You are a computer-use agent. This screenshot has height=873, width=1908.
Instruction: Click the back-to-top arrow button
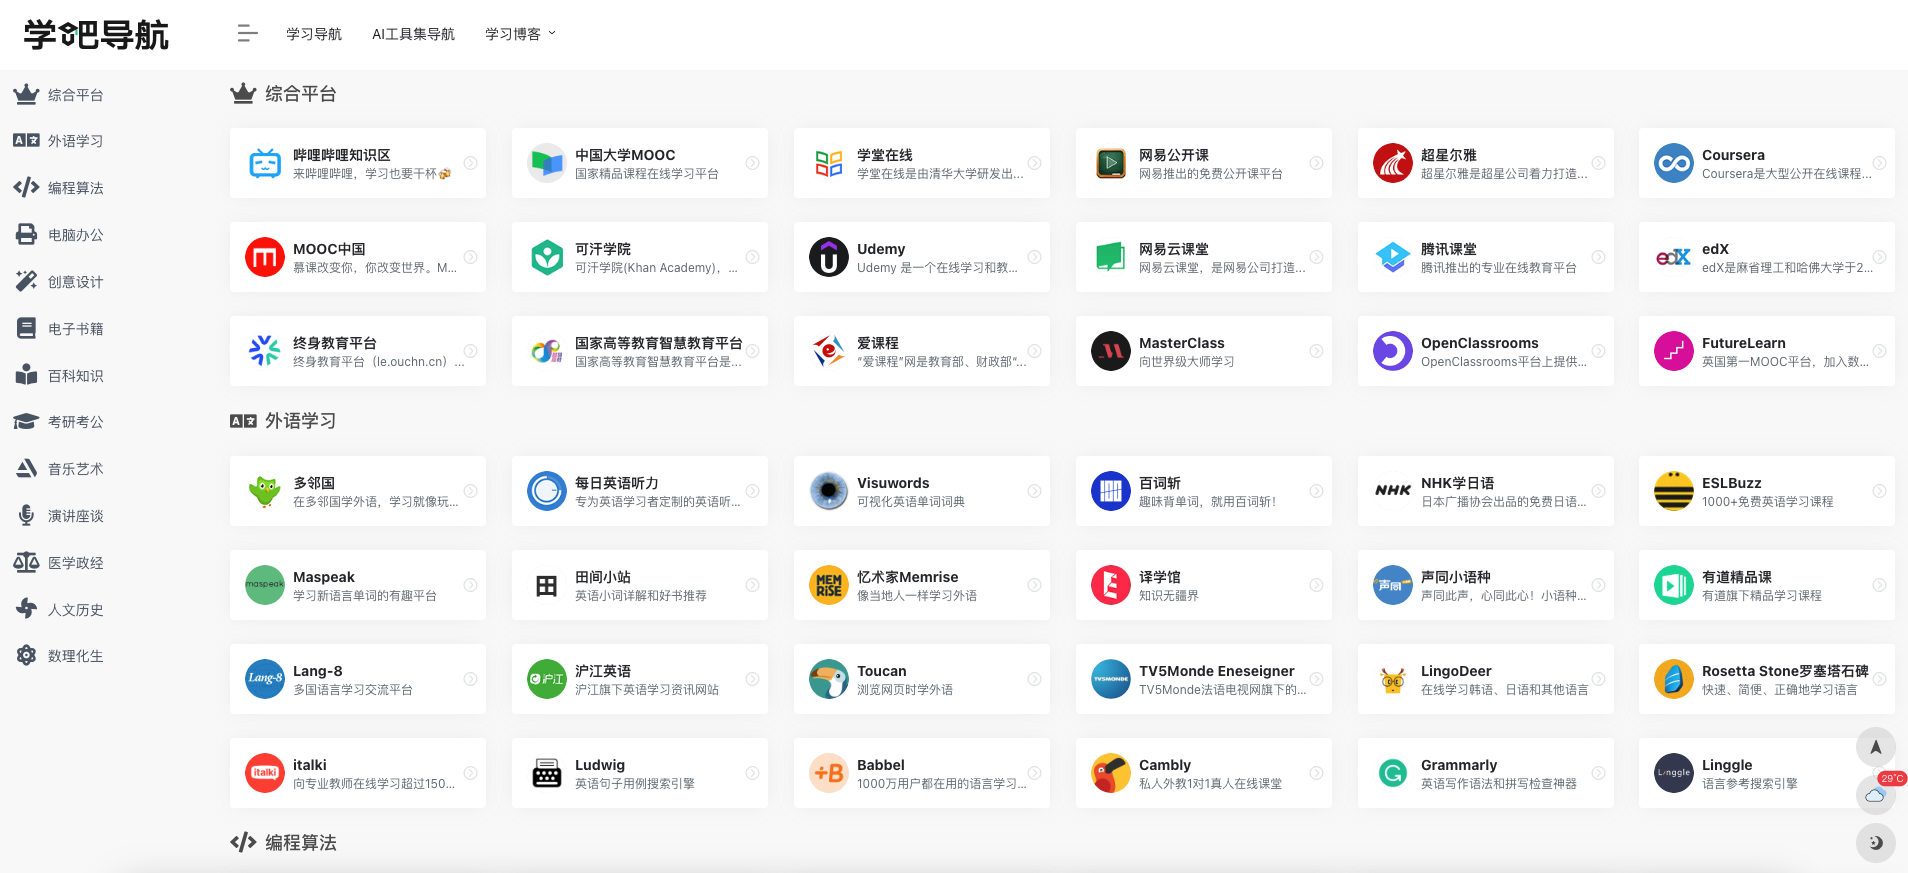(1876, 747)
